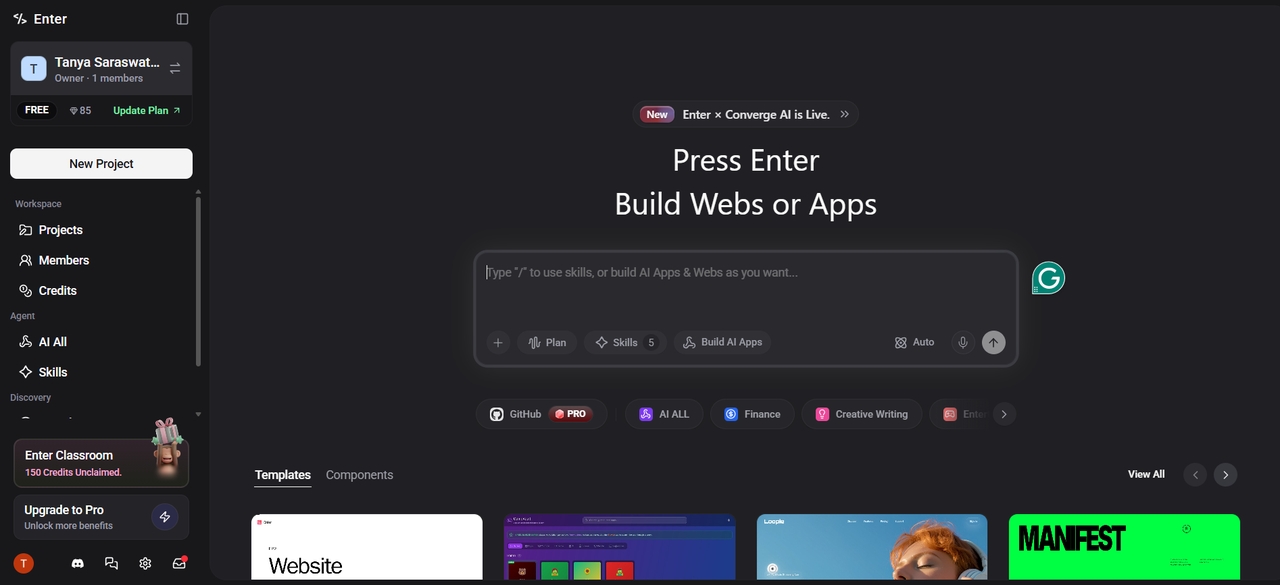Click the 85 credits diamond indicator
Viewport: 1280px width, 585px height.
pyautogui.click(x=80, y=110)
